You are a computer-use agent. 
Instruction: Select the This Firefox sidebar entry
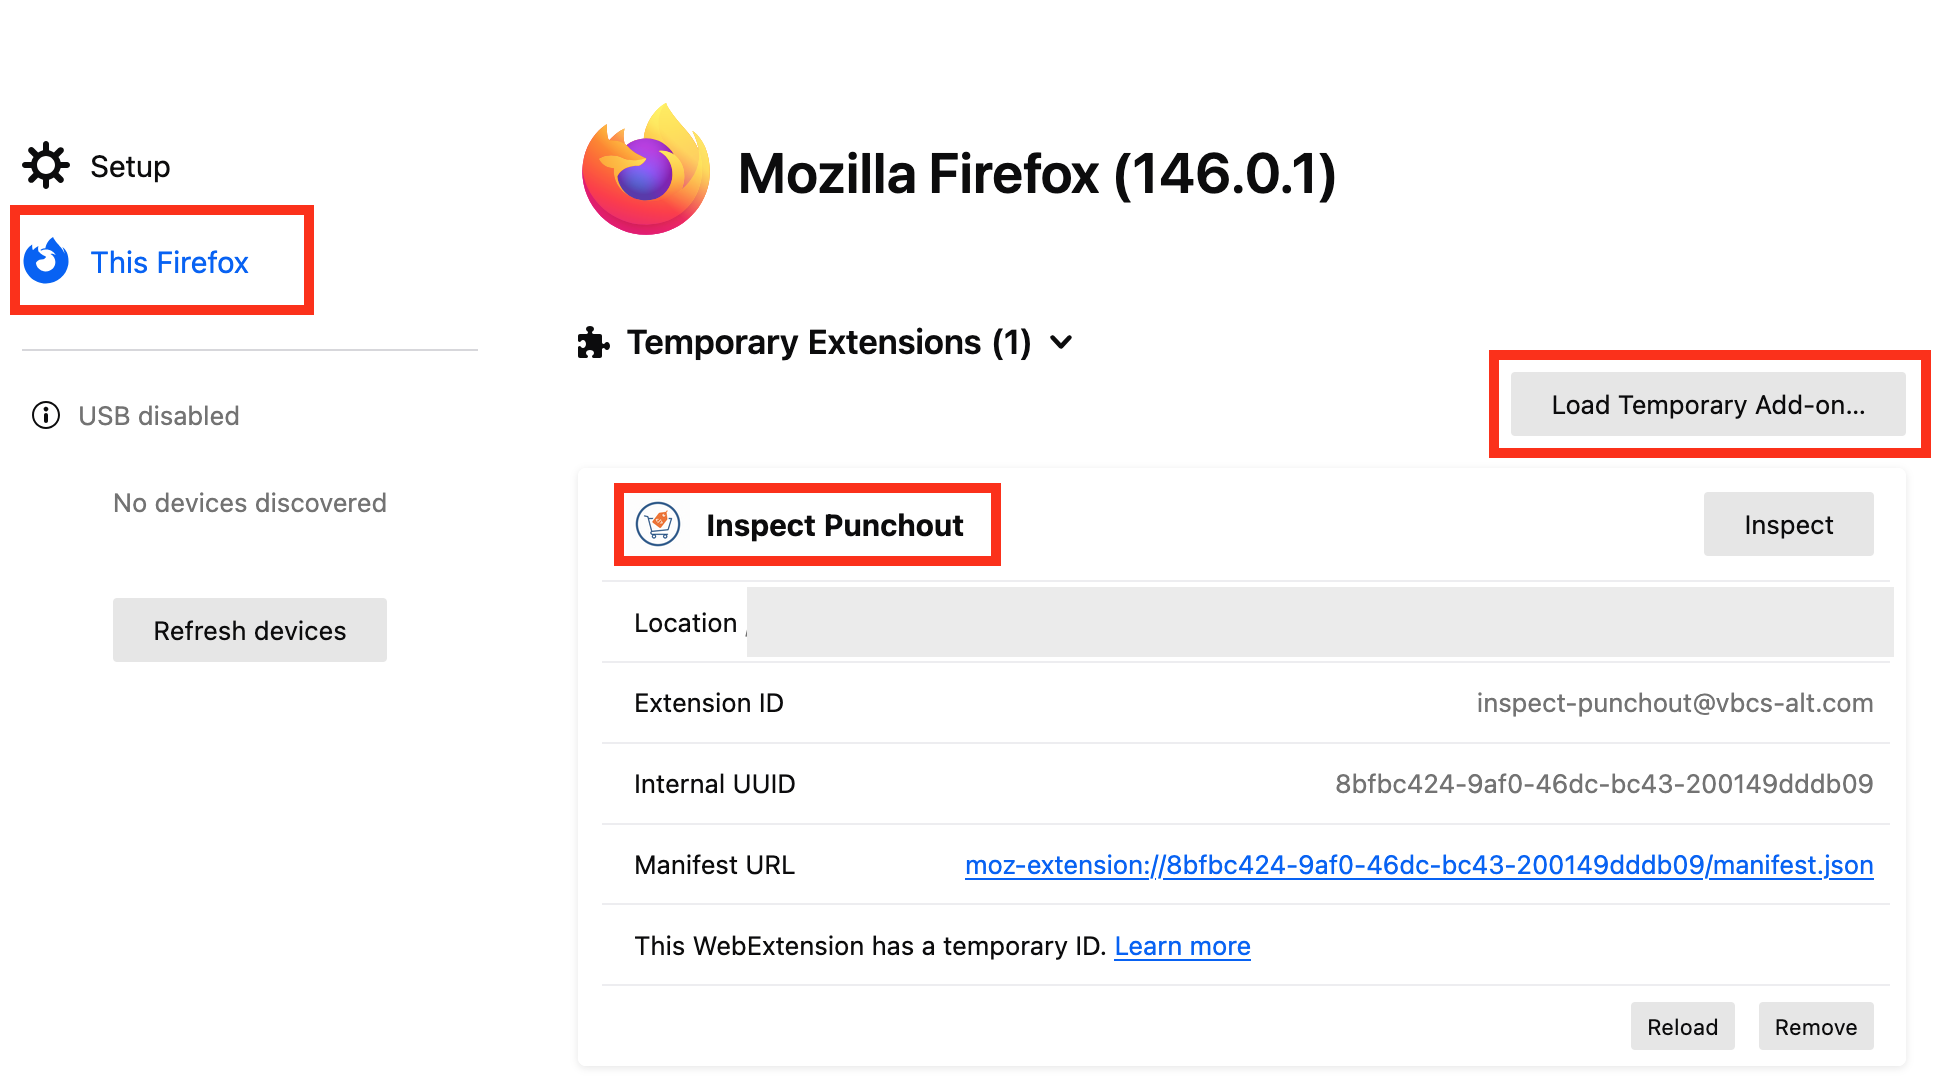coord(169,261)
